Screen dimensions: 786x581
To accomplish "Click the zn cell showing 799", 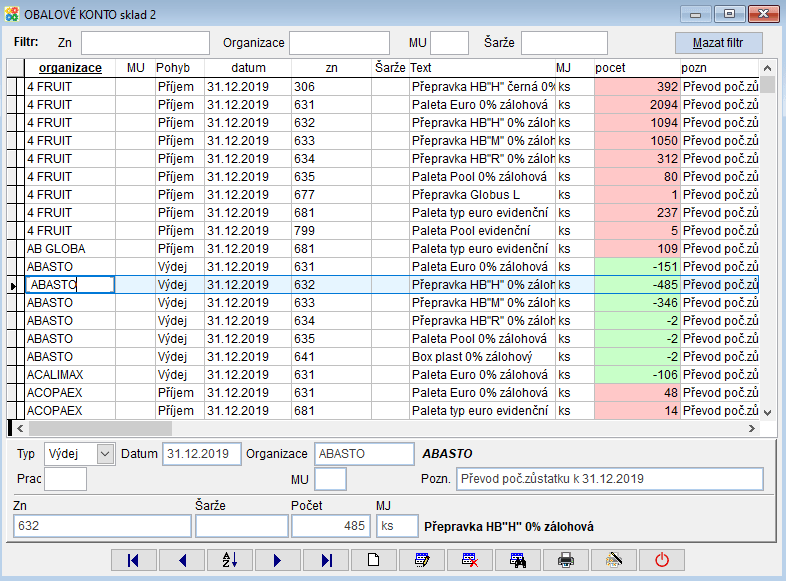I will click(x=331, y=231).
